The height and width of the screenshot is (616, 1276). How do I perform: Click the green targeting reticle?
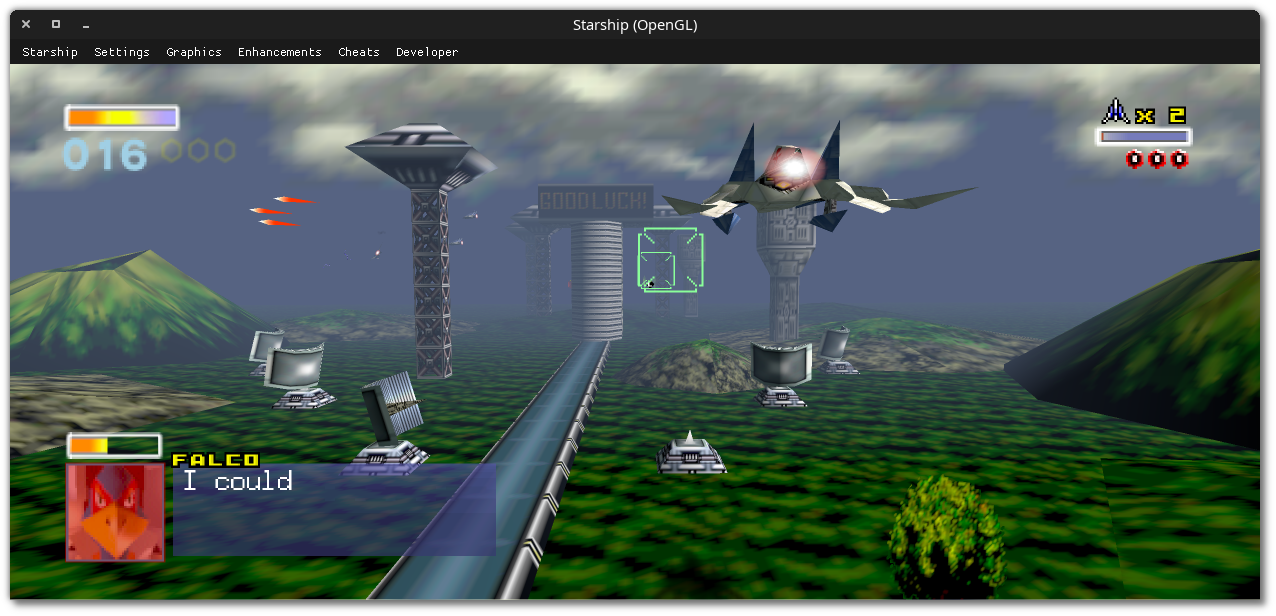[670, 261]
